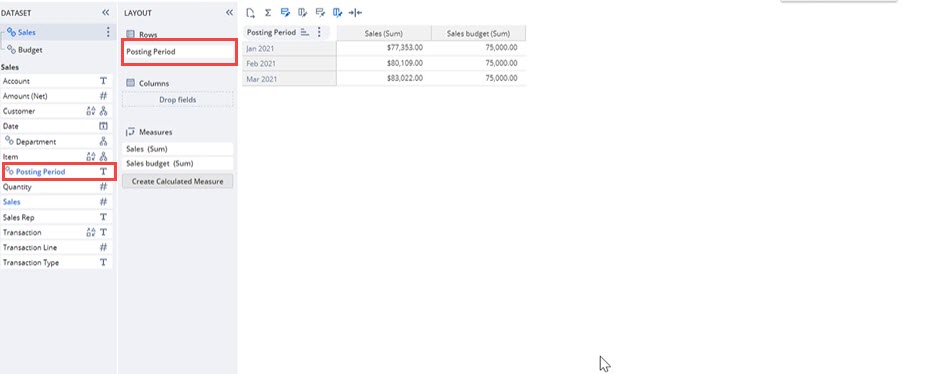This screenshot has height=374, width=933.
Task: Collapse the LAYOUT panel
Action: (230, 12)
